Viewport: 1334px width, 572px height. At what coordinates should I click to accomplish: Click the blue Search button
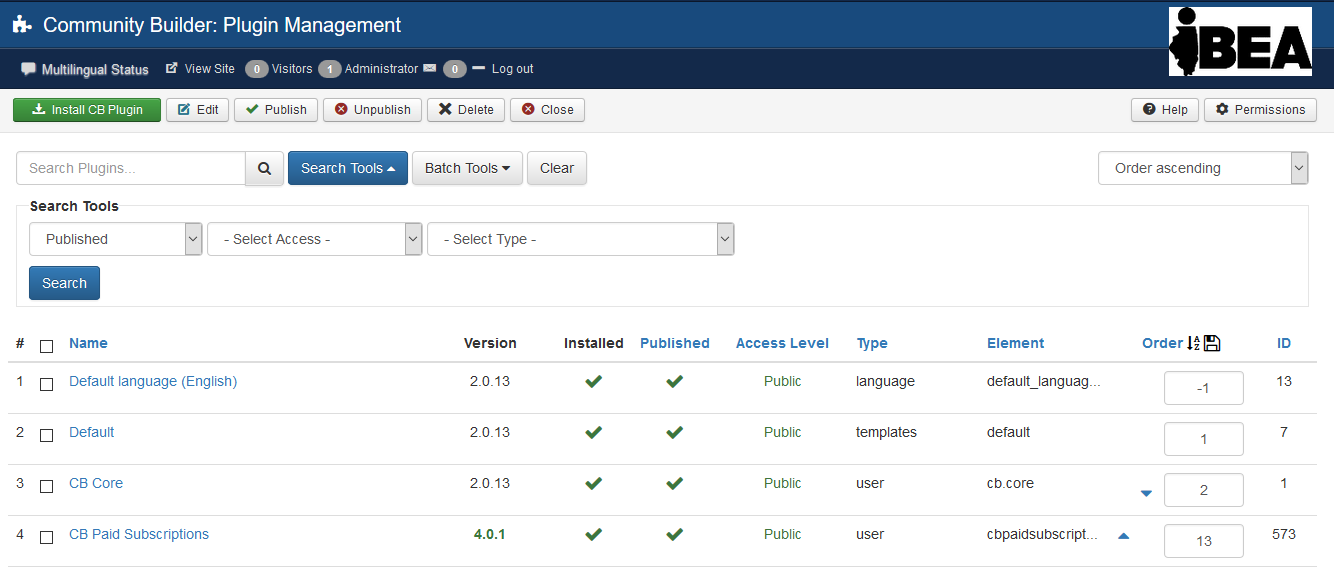[x=65, y=283]
